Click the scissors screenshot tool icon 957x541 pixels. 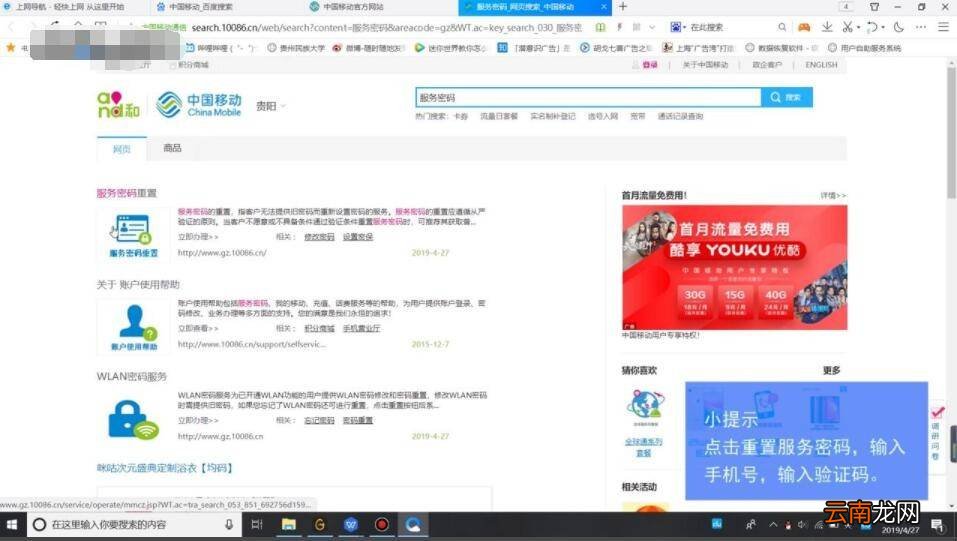click(847, 27)
